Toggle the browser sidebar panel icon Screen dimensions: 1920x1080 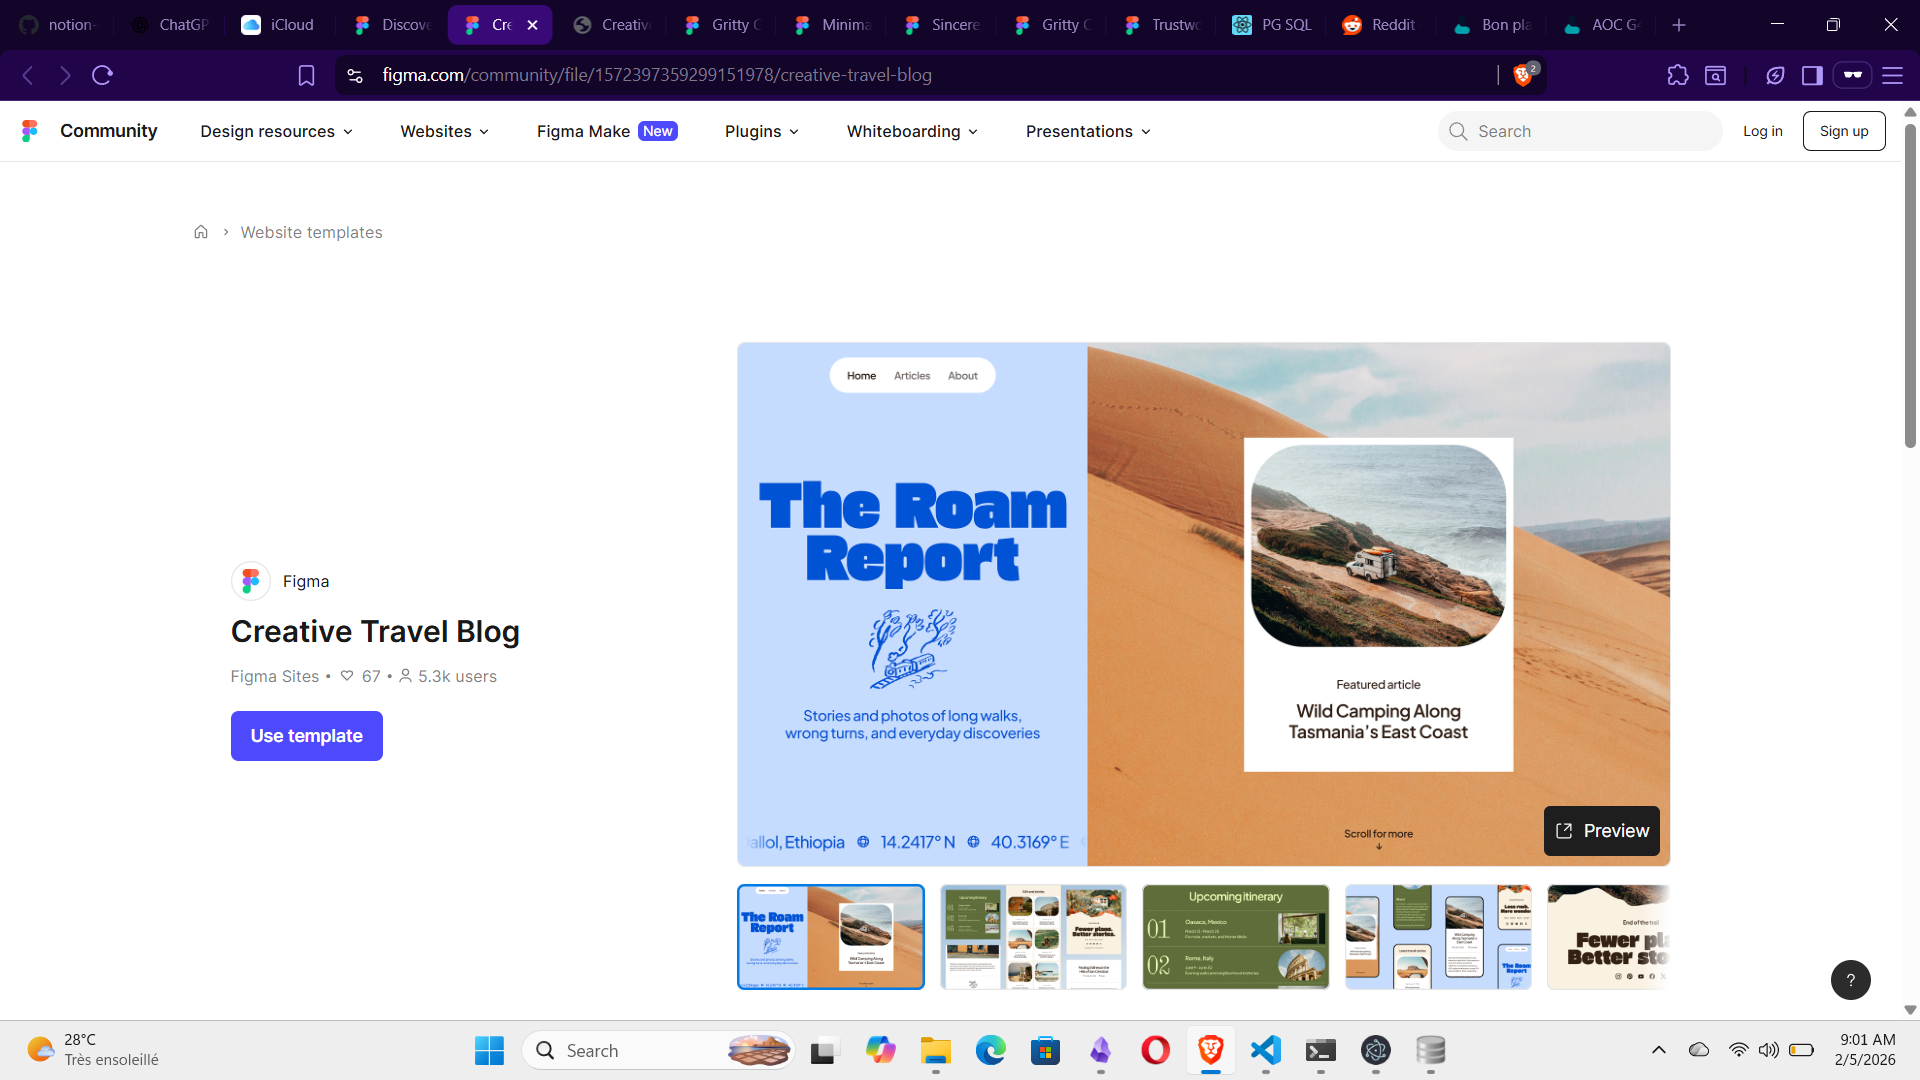click(x=1812, y=75)
